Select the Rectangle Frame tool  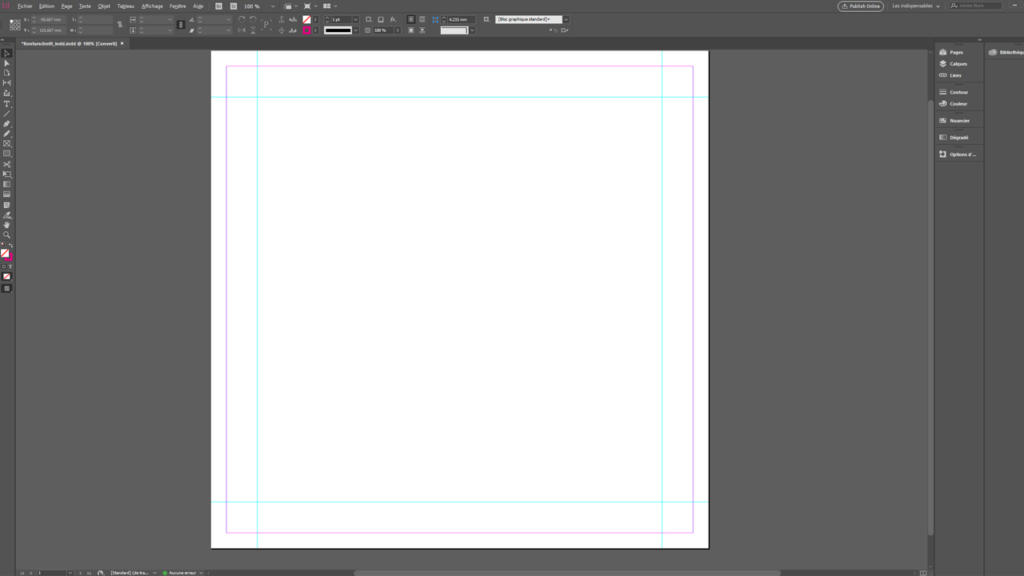pos(7,144)
